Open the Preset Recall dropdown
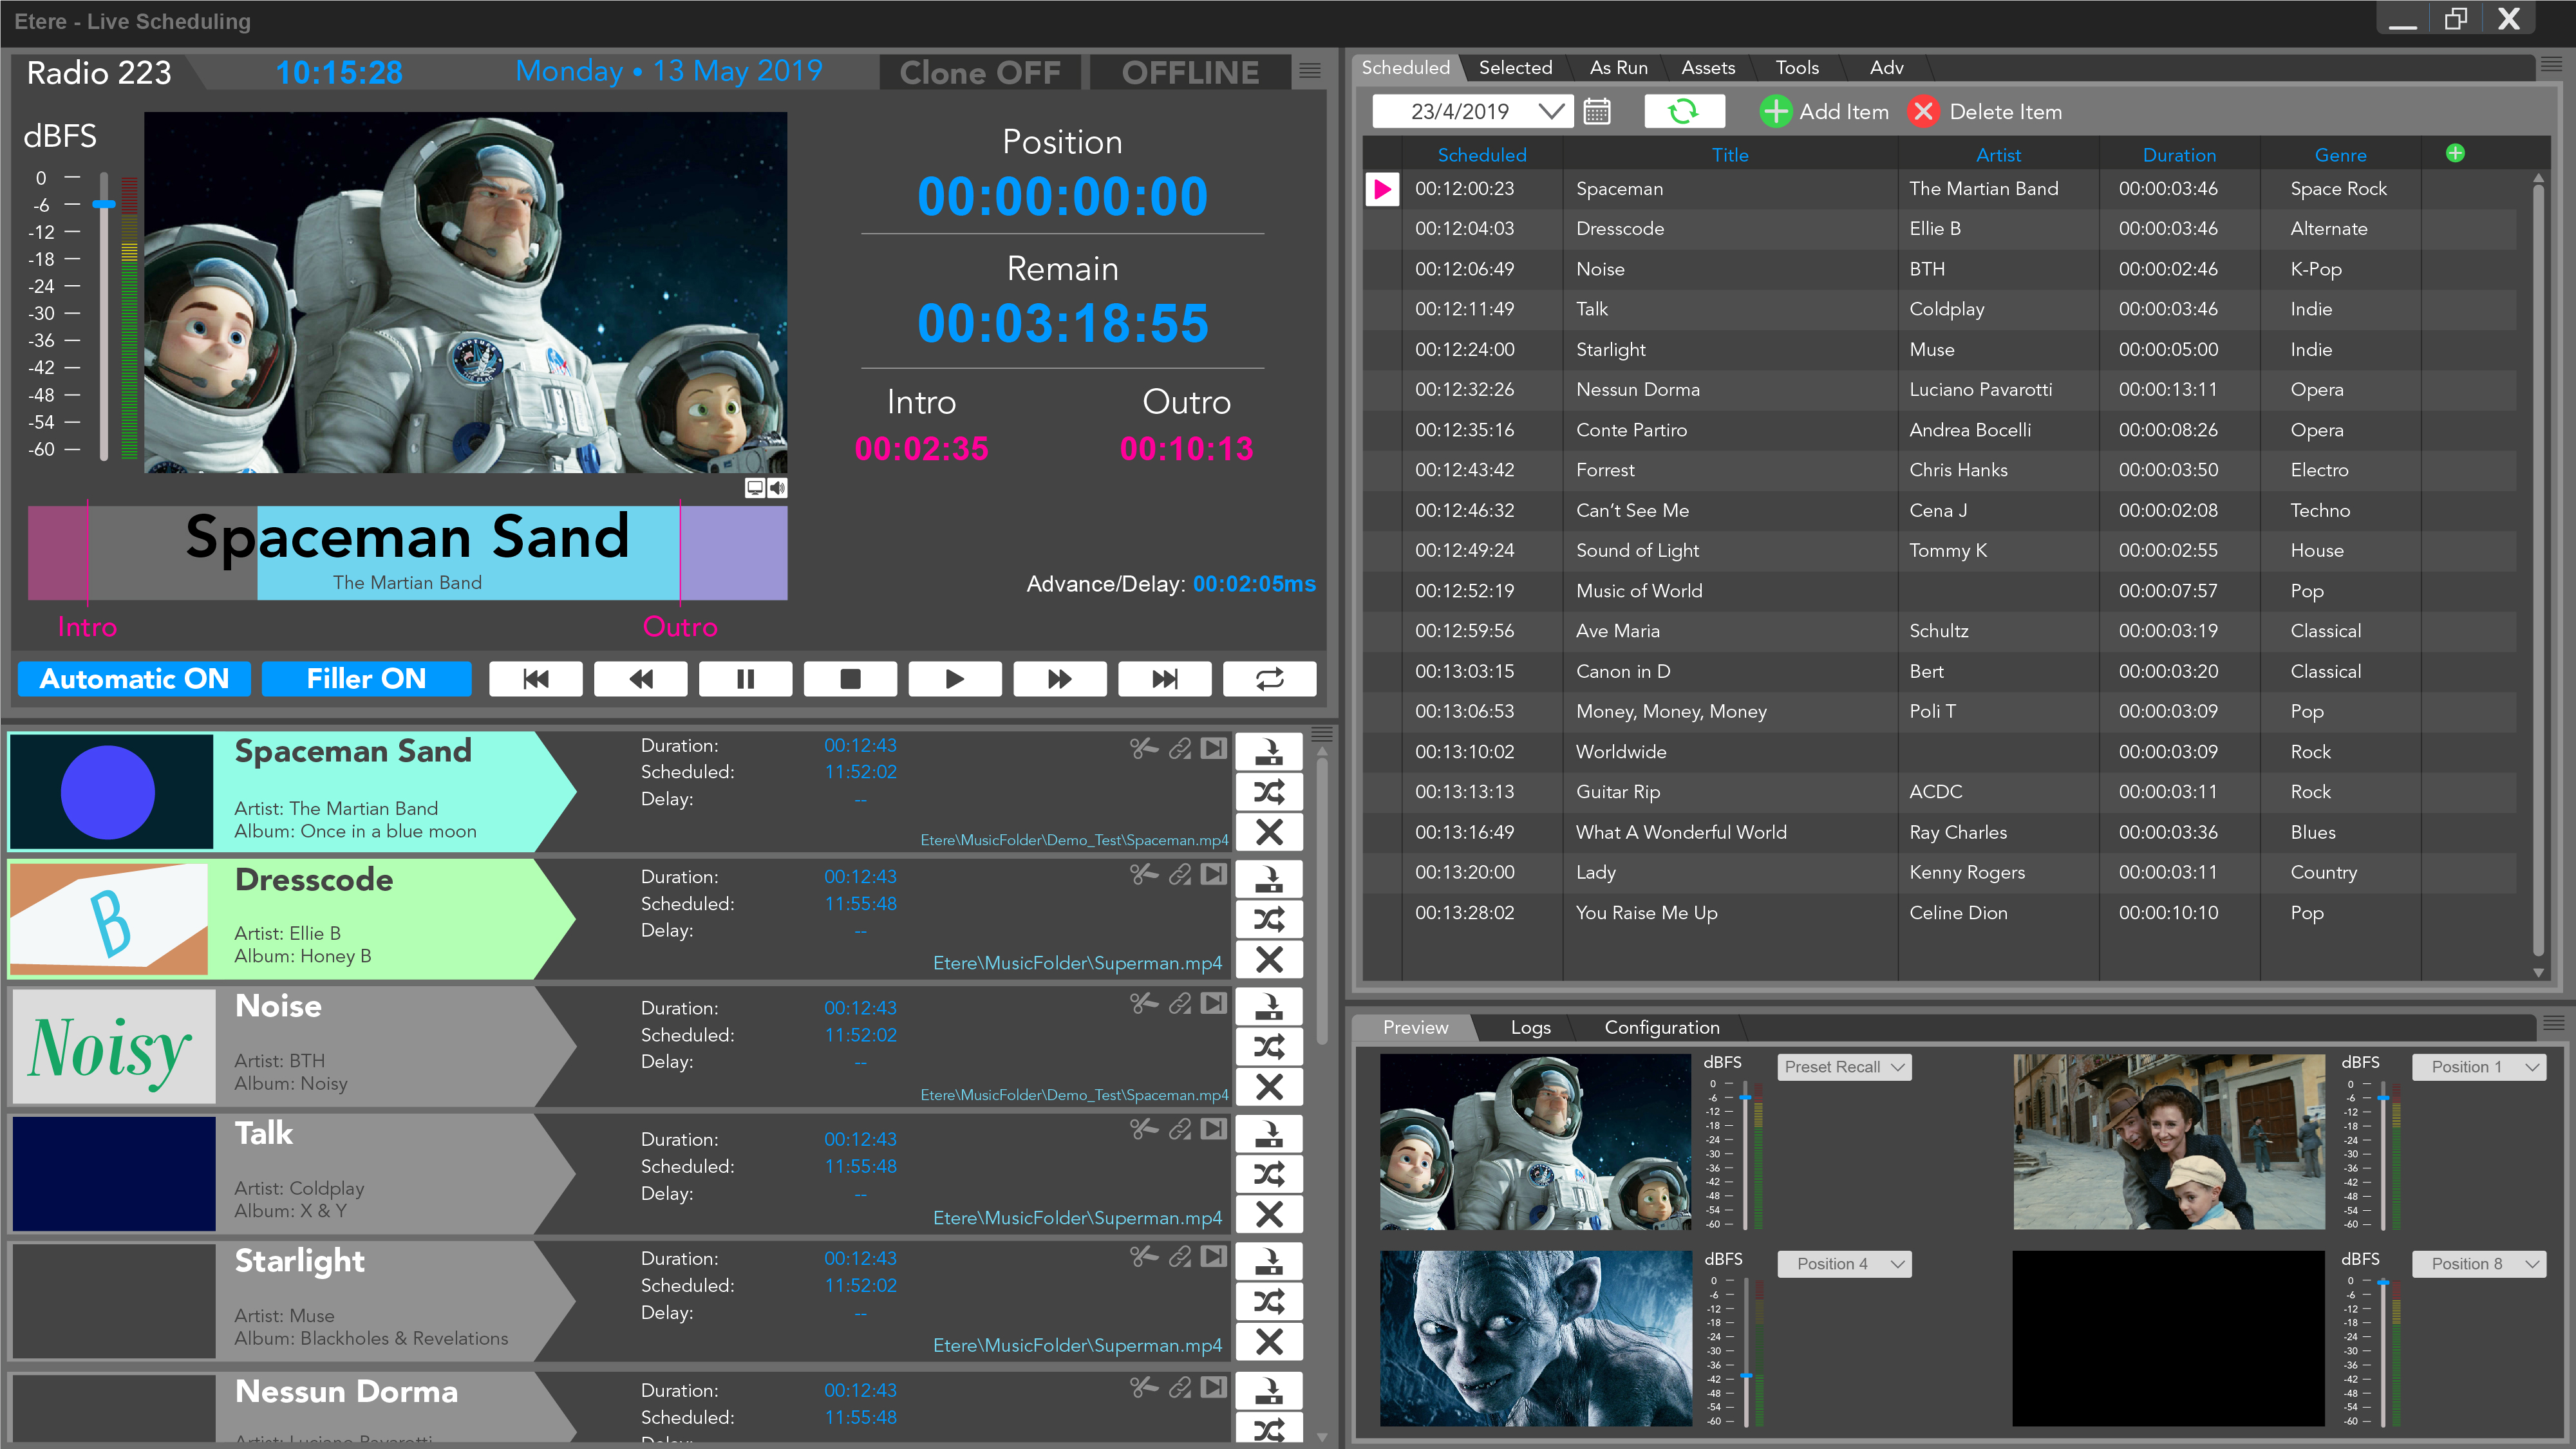The height and width of the screenshot is (1449, 2576). (x=1844, y=1067)
